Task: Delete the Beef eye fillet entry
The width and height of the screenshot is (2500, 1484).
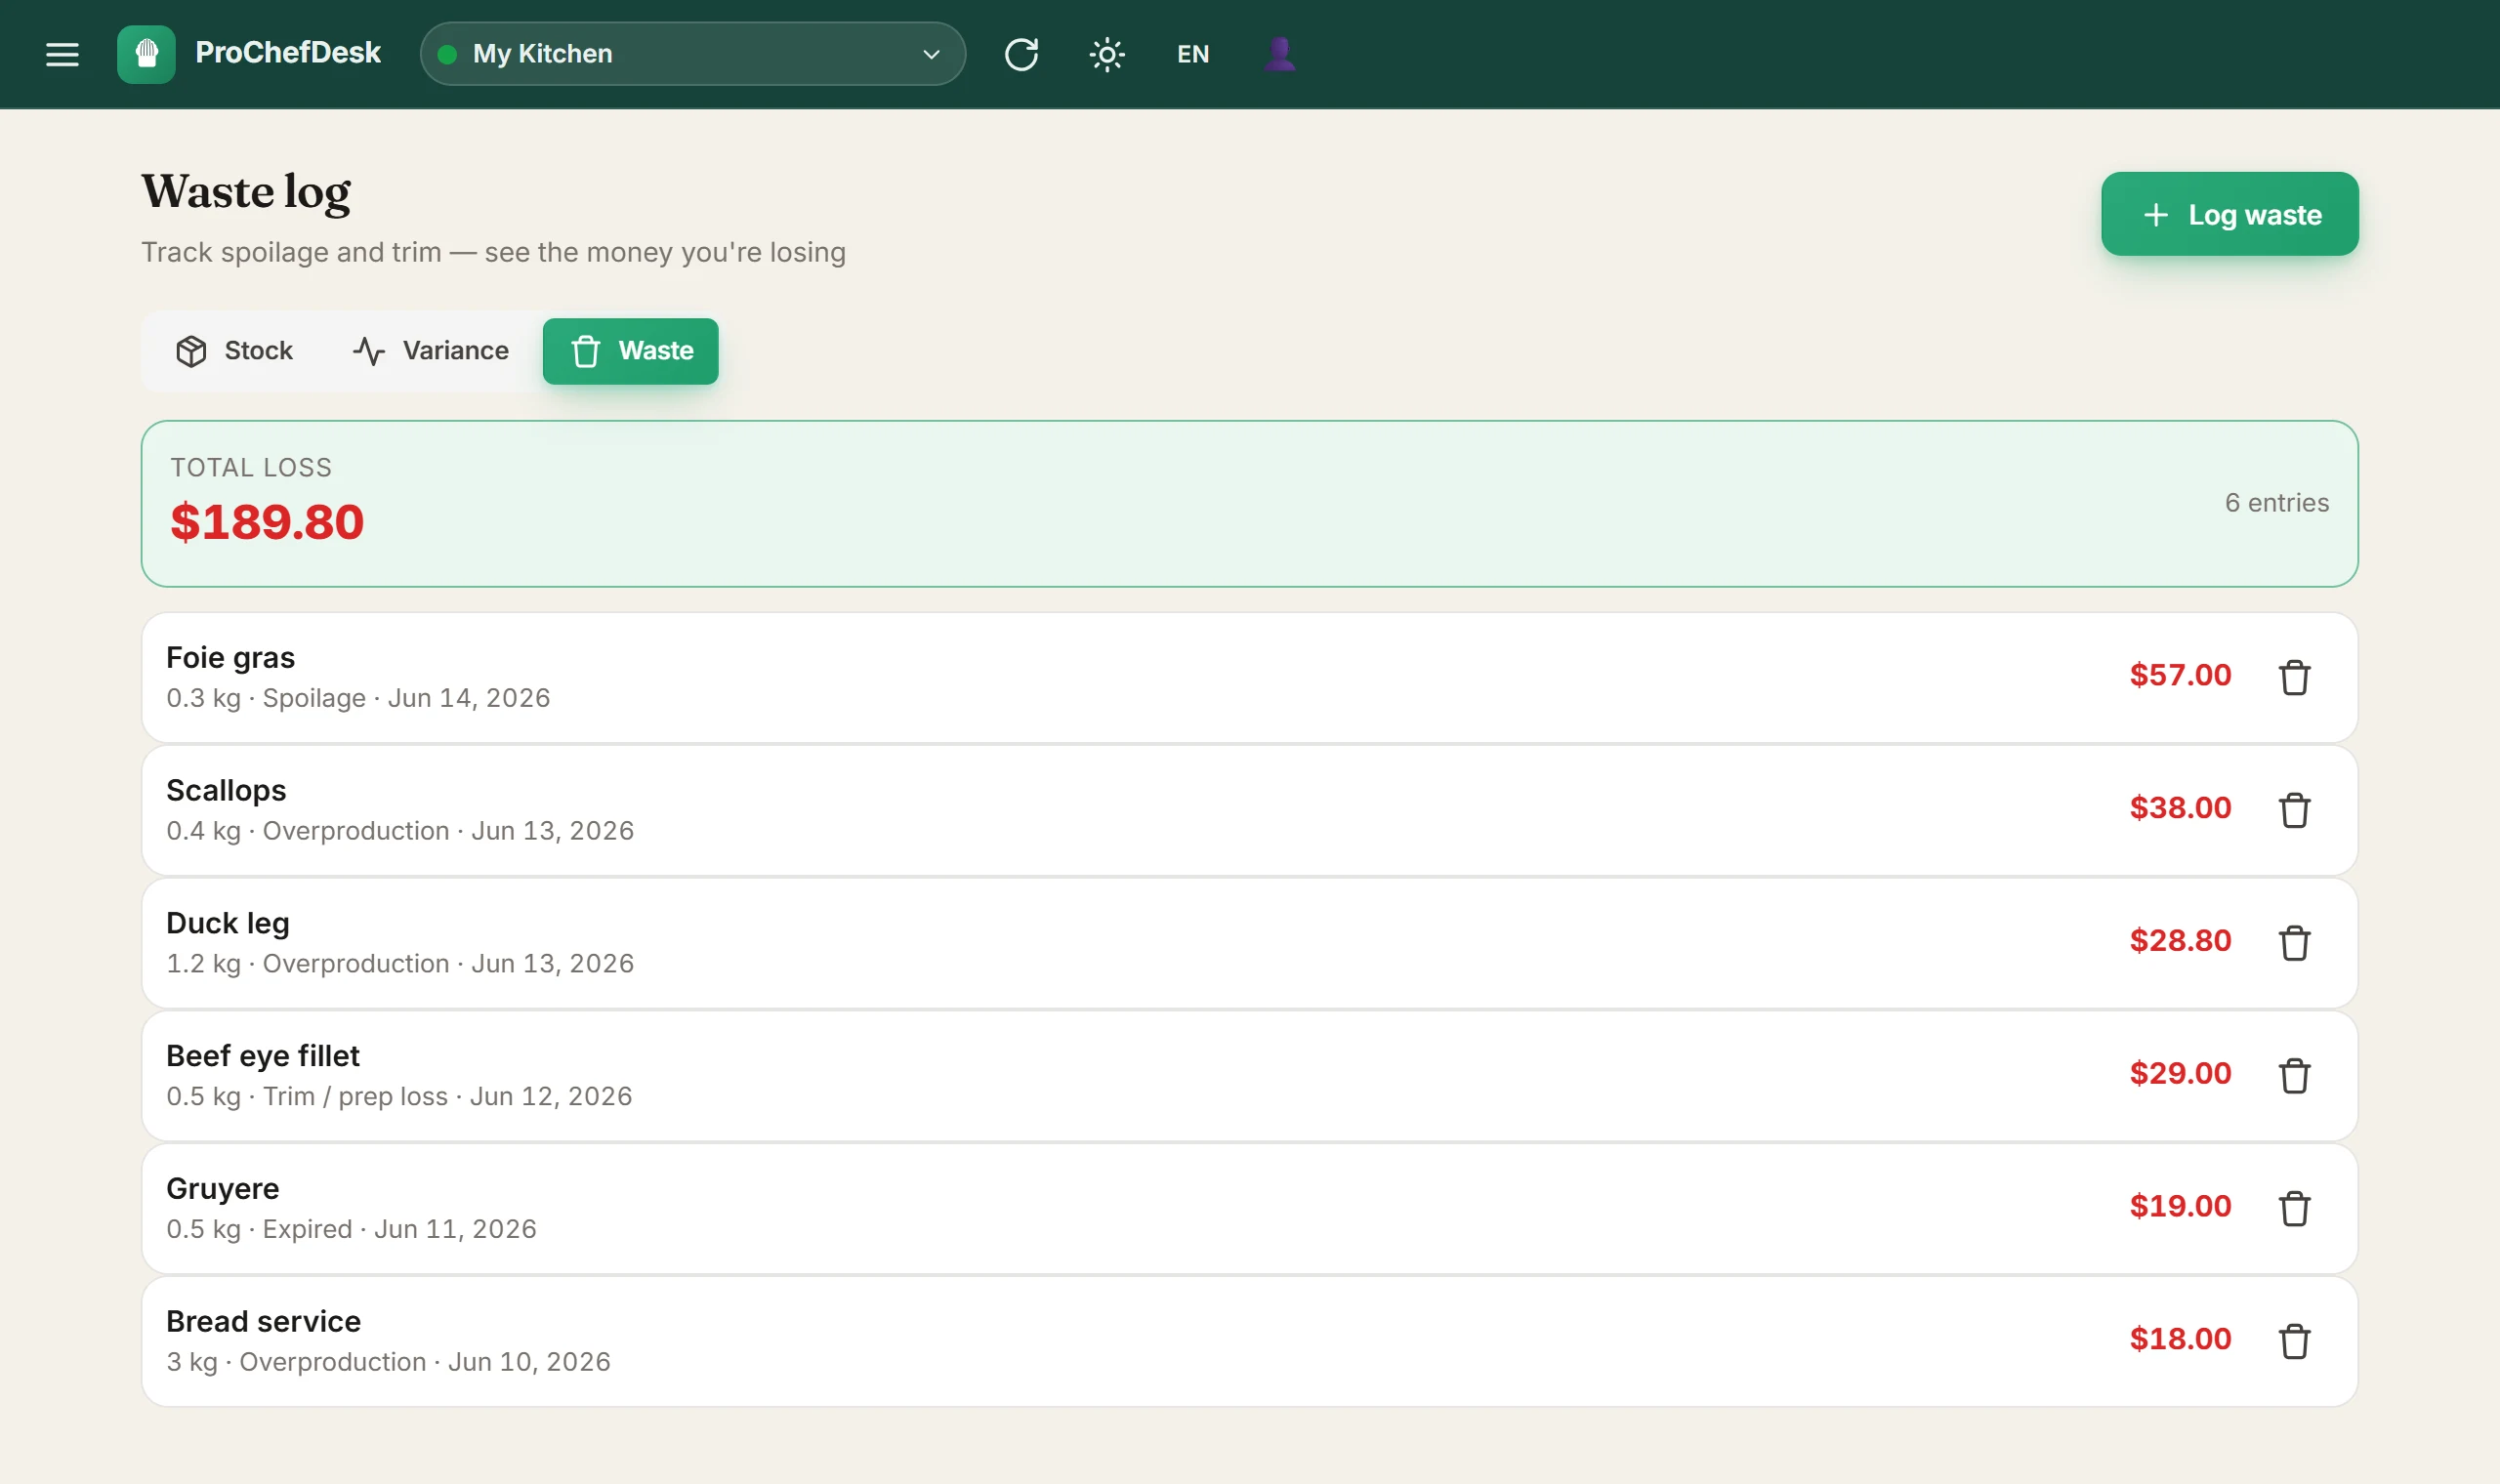Action: coord(2294,1076)
